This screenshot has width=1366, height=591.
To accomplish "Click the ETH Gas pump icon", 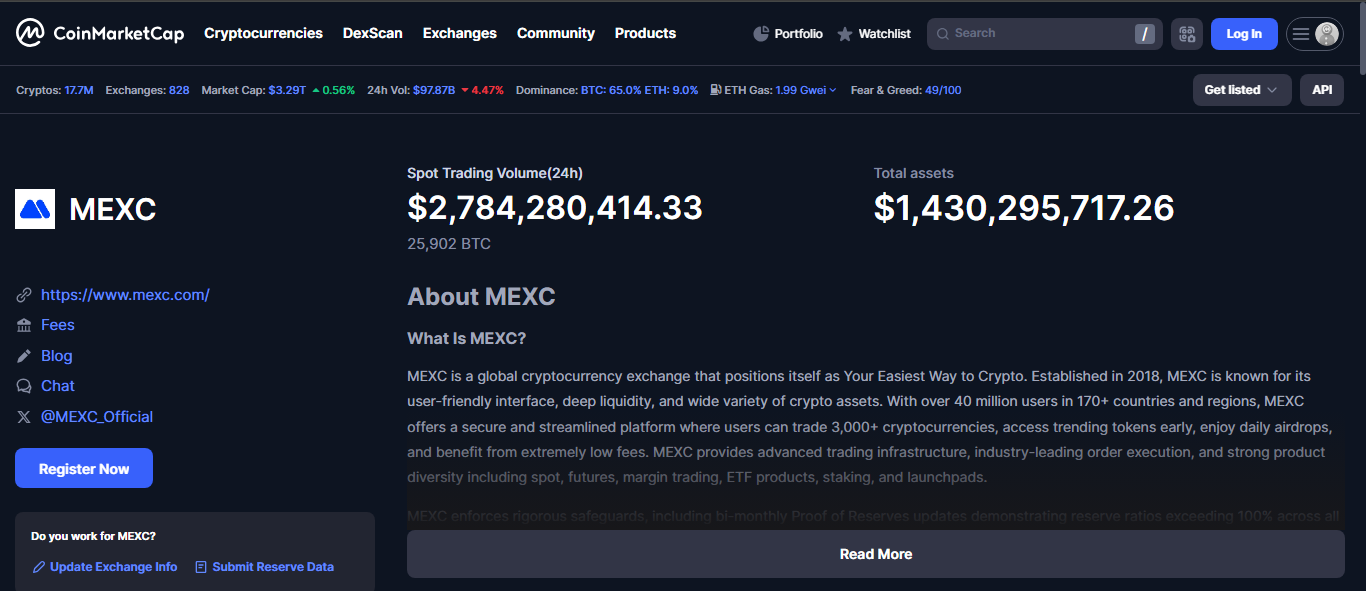I will 716,90.
